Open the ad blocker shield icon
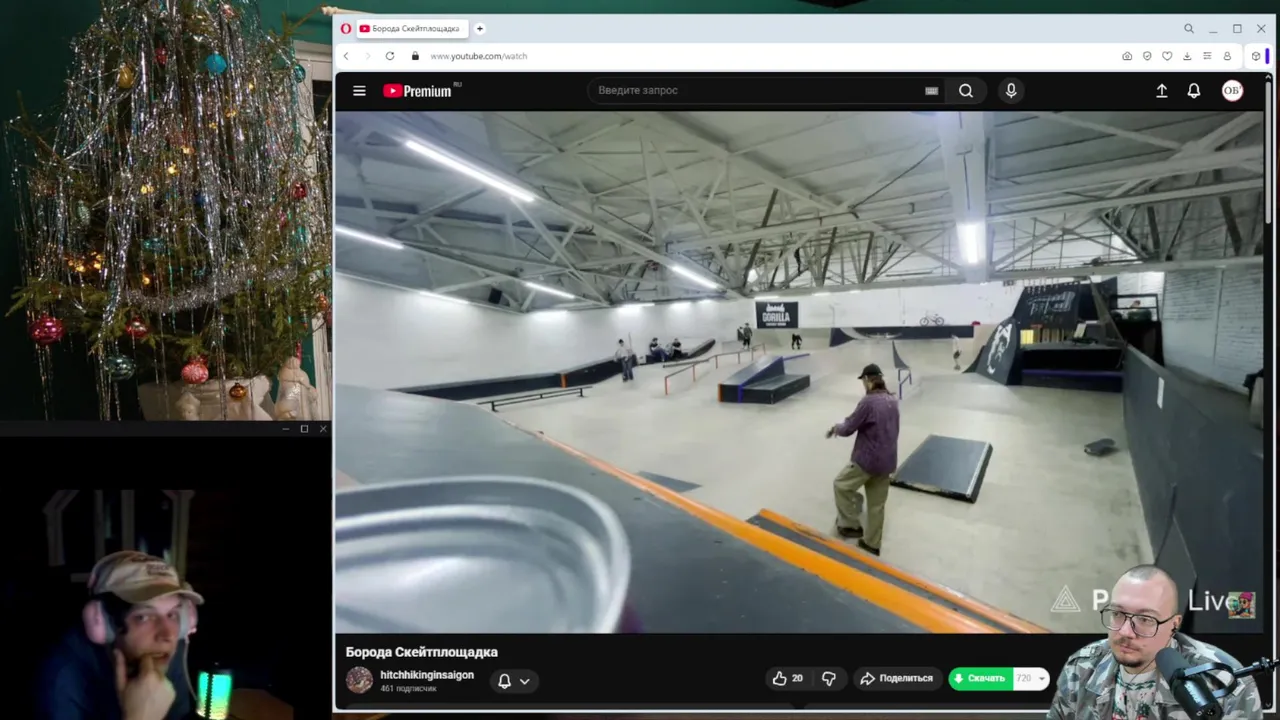Viewport: 1280px width, 720px height. [x=1147, y=56]
